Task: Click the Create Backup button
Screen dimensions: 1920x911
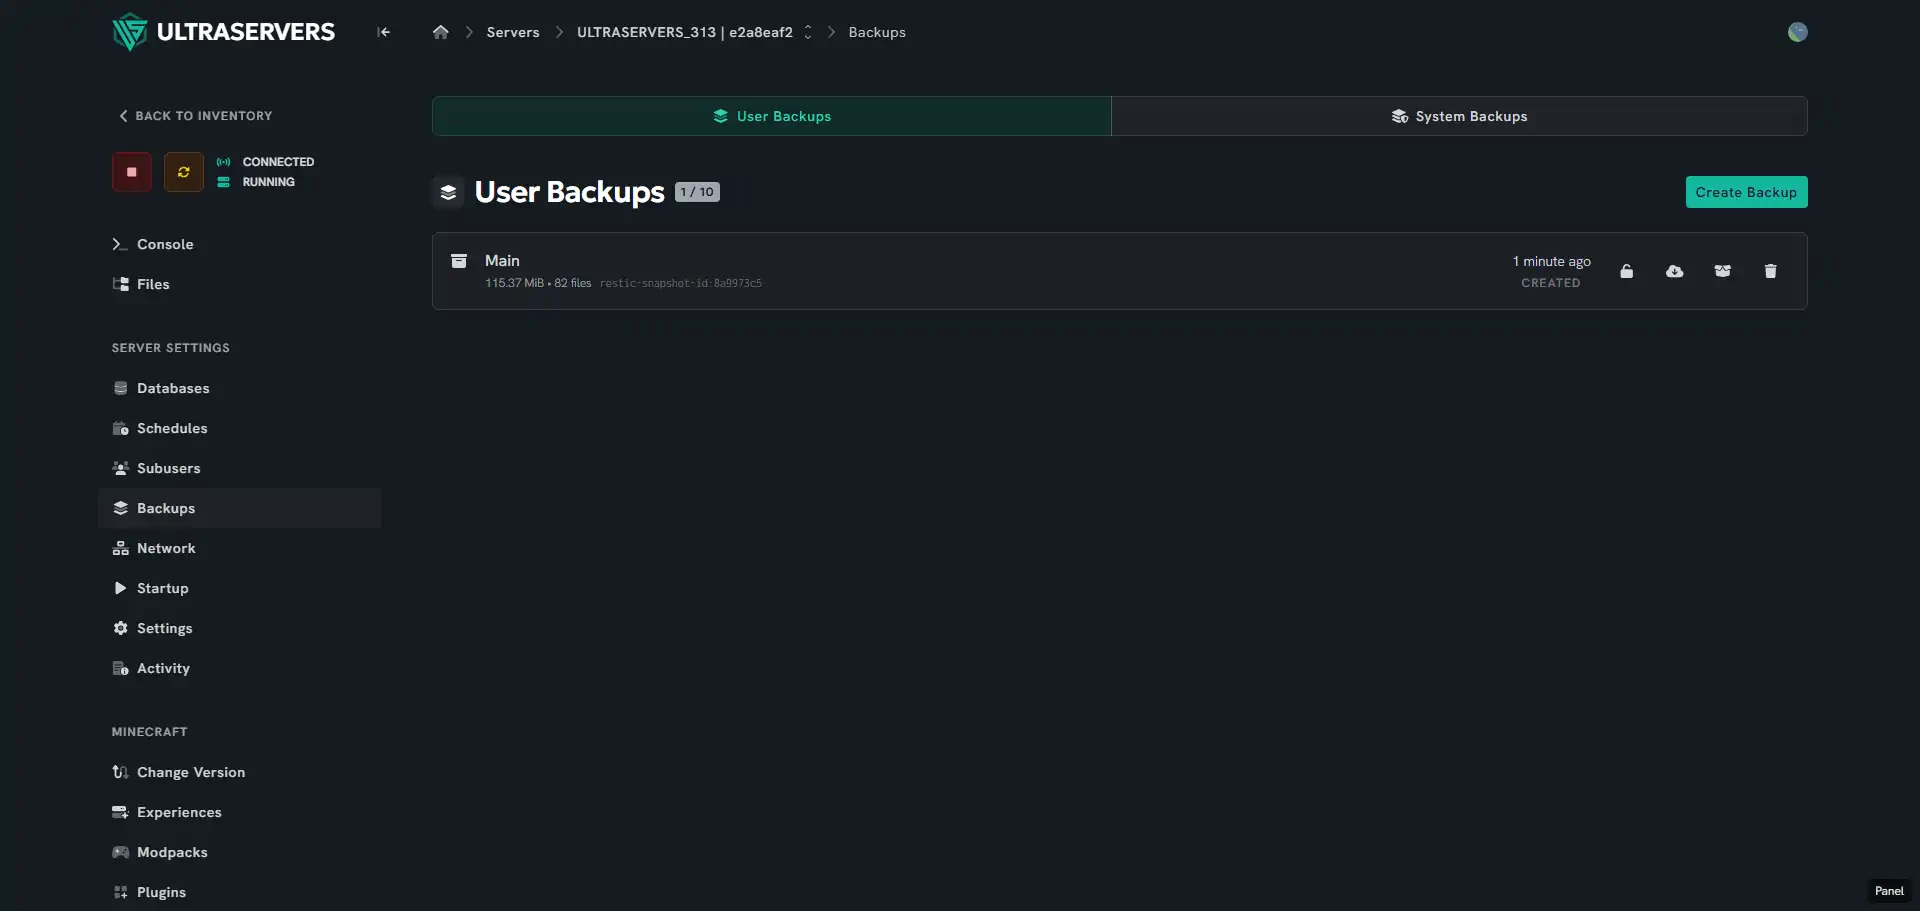Action: [1746, 192]
